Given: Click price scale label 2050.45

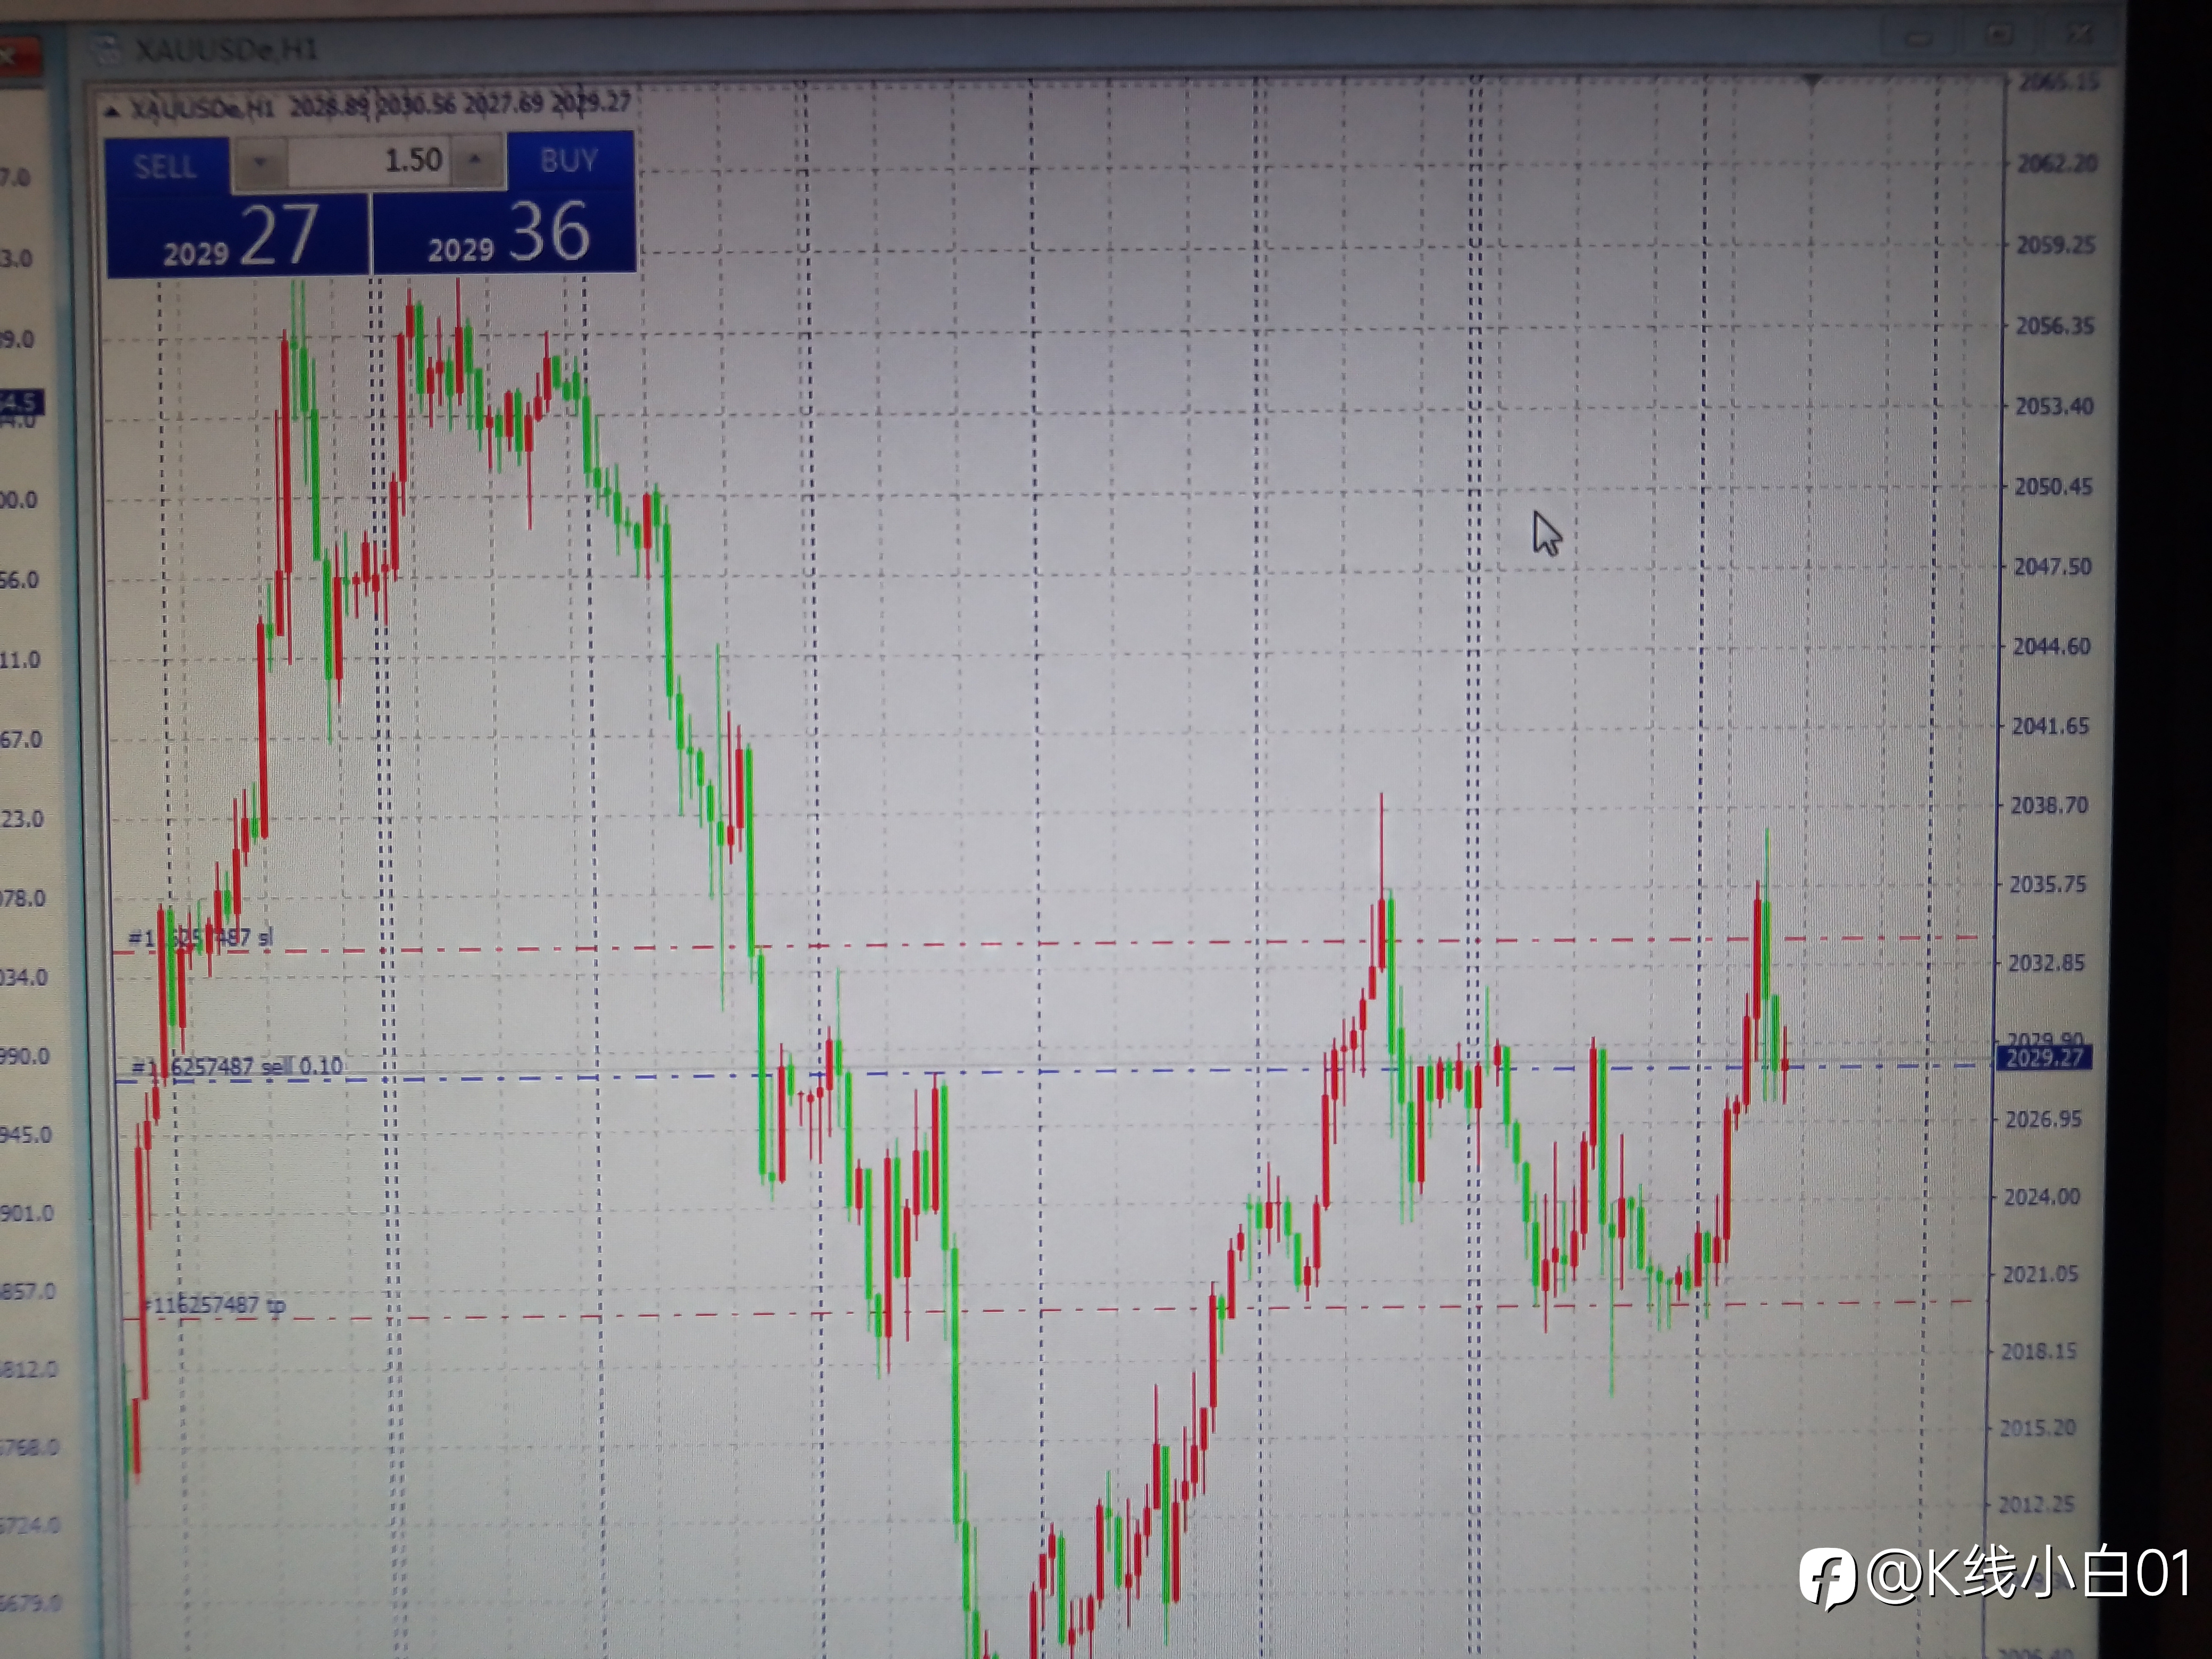Looking at the screenshot, I should 2052,487.
